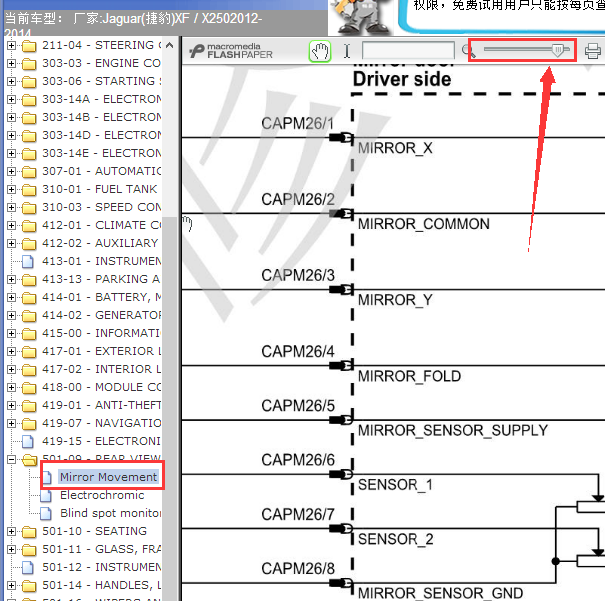
Task: Click the MIRROR_COMMON label in diagram
Action: [x=424, y=224]
